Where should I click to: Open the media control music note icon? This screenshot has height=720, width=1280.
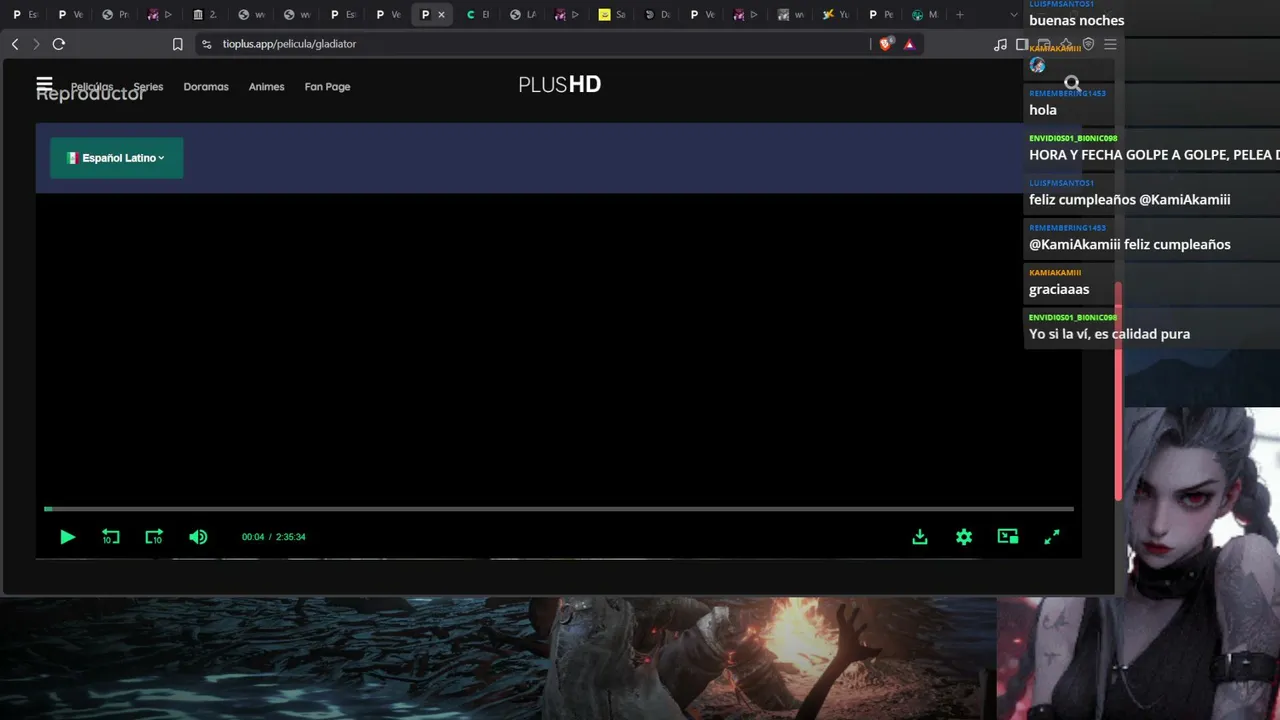click(x=1000, y=44)
